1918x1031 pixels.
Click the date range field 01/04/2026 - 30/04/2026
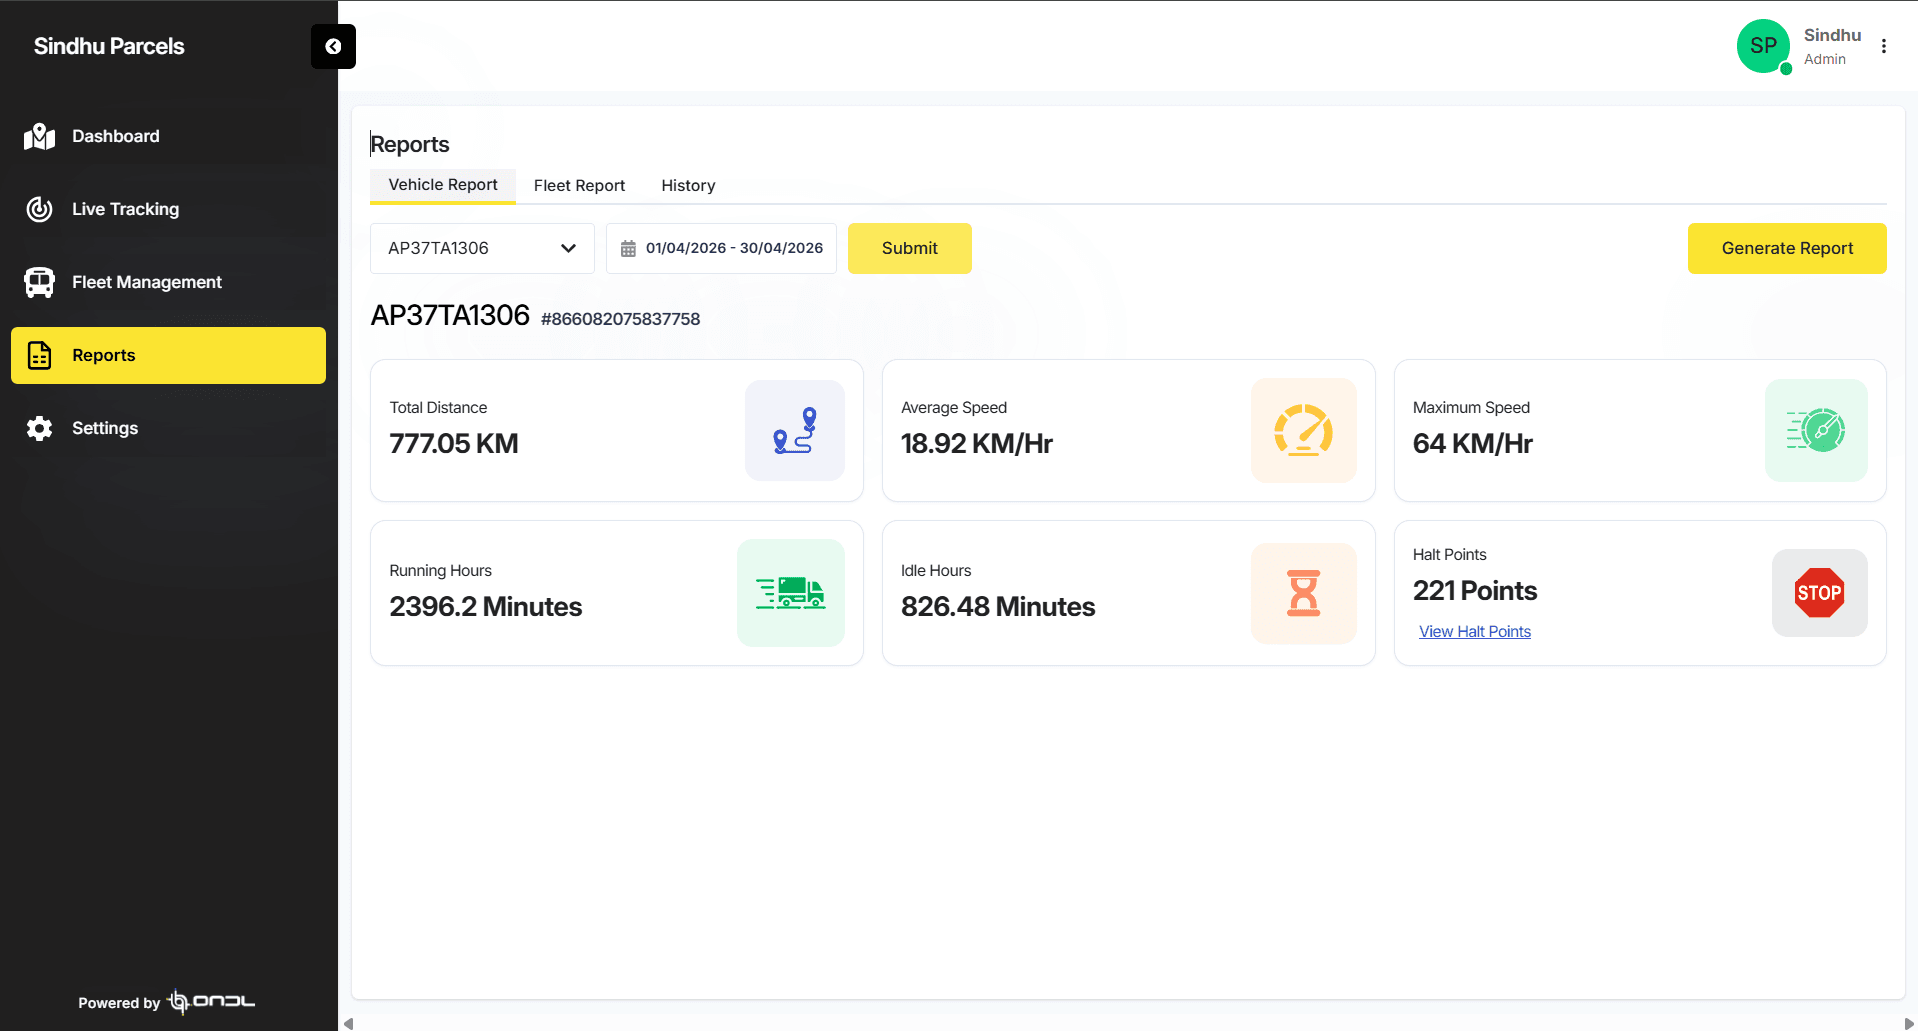tap(721, 248)
